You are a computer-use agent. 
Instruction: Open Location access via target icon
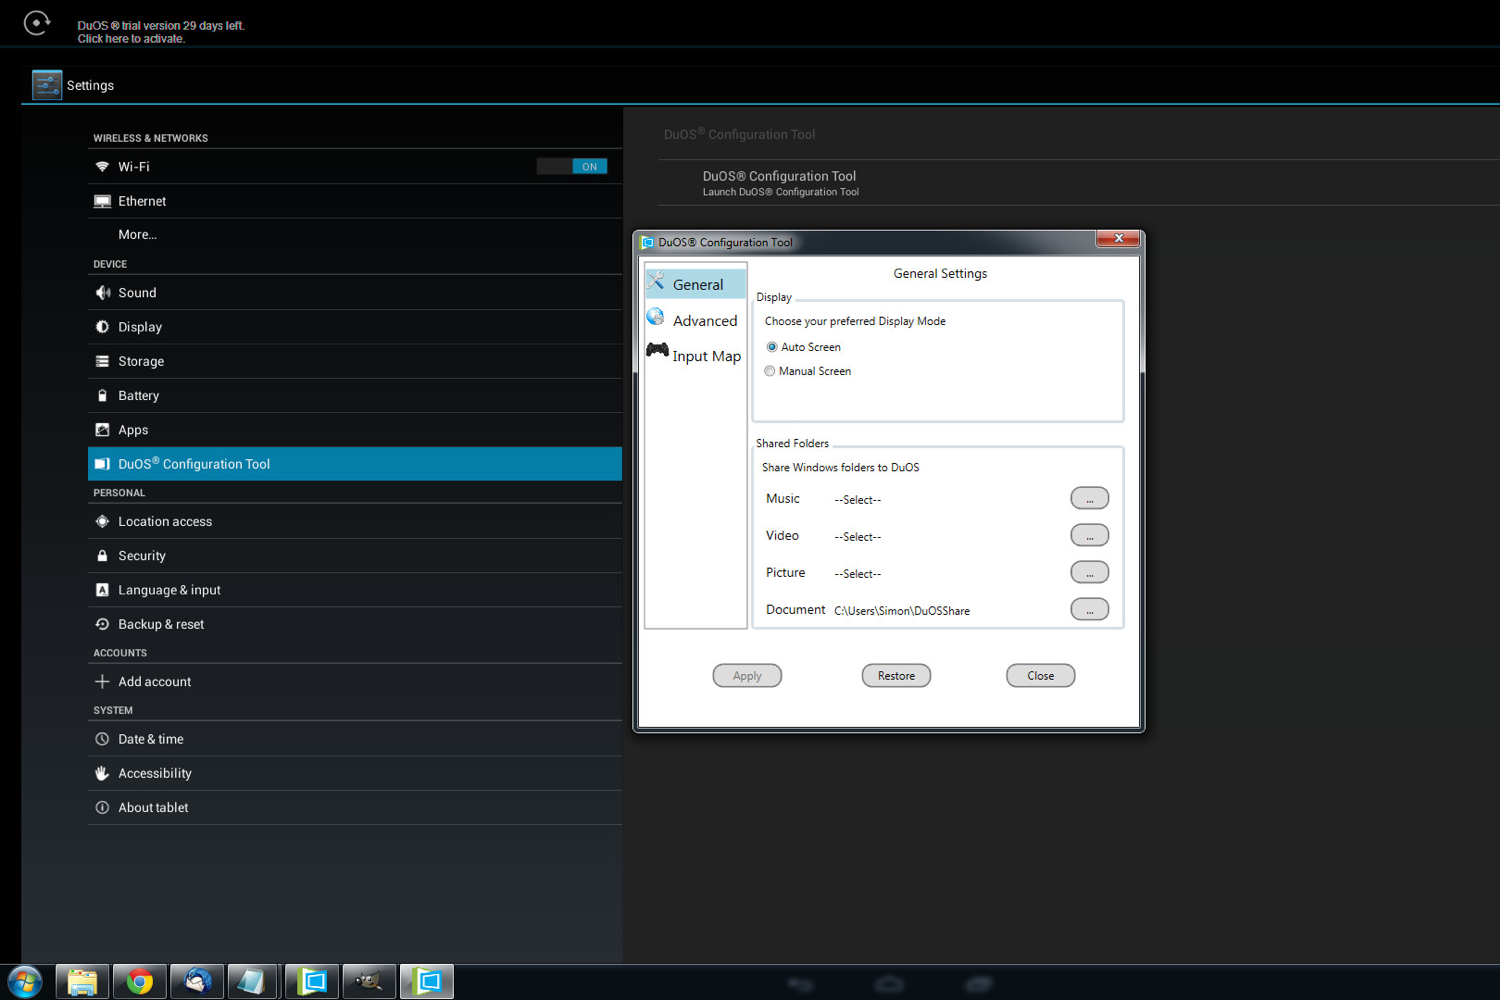click(x=102, y=522)
